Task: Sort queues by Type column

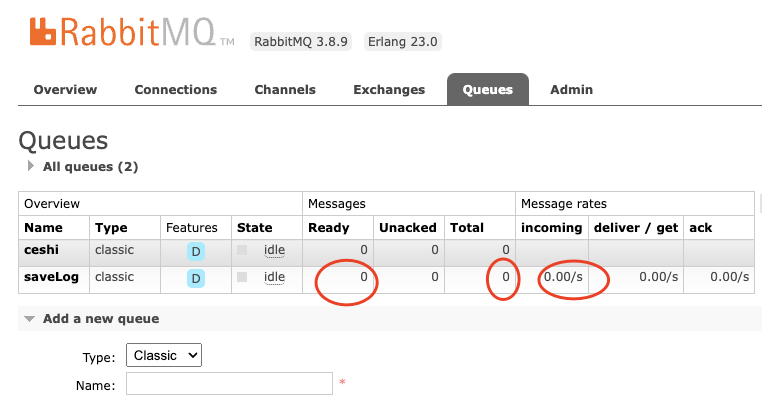Action: click(111, 228)
